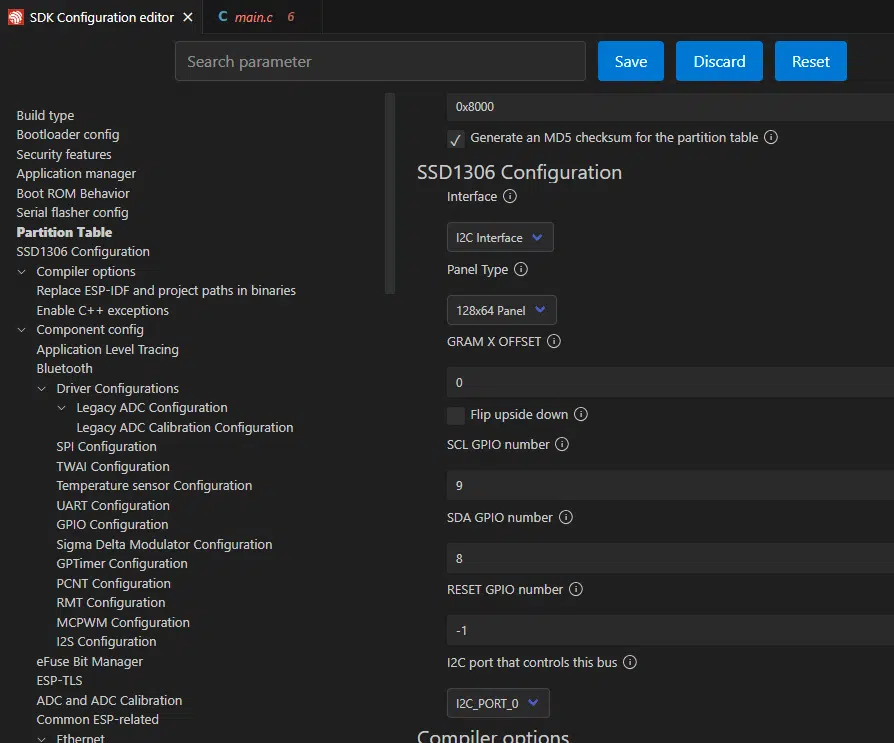Show info for SCL GPIO number
This screenshot has width=894, height=743.
[562, 444]
